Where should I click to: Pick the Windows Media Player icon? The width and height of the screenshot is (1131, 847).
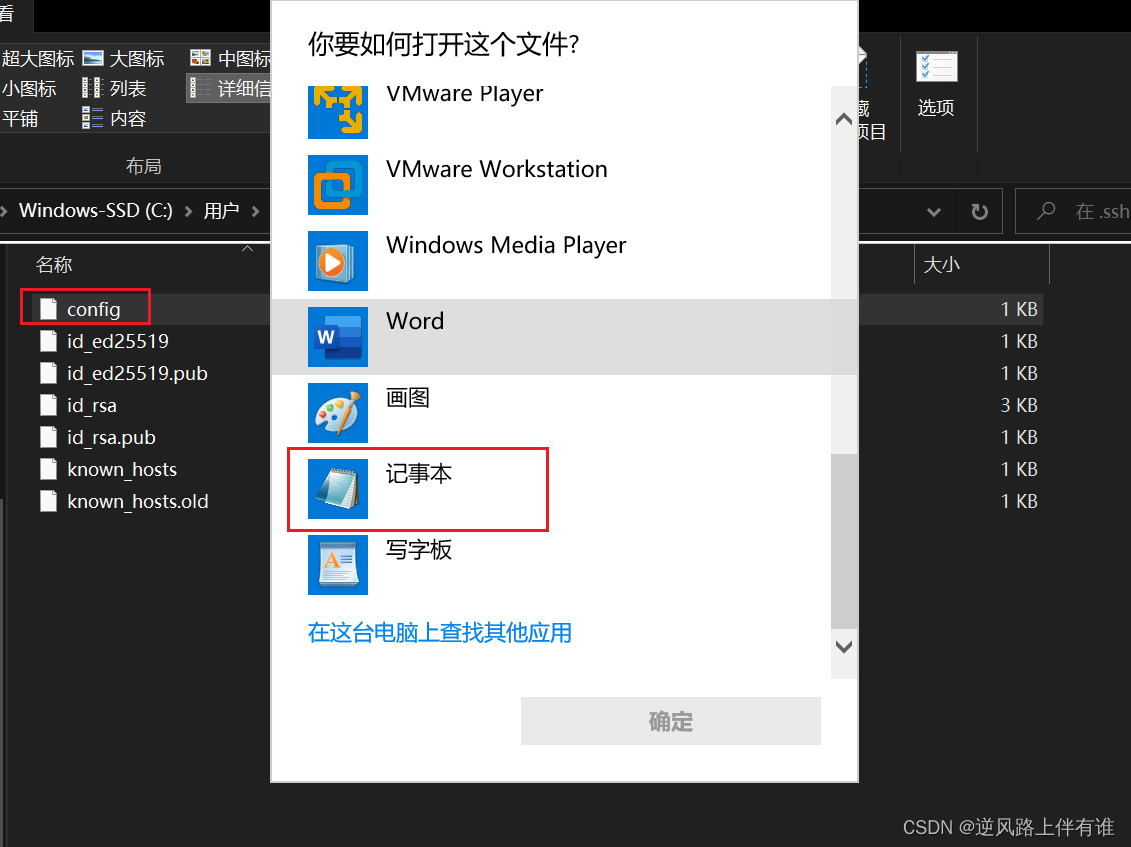tap(338, 260)
